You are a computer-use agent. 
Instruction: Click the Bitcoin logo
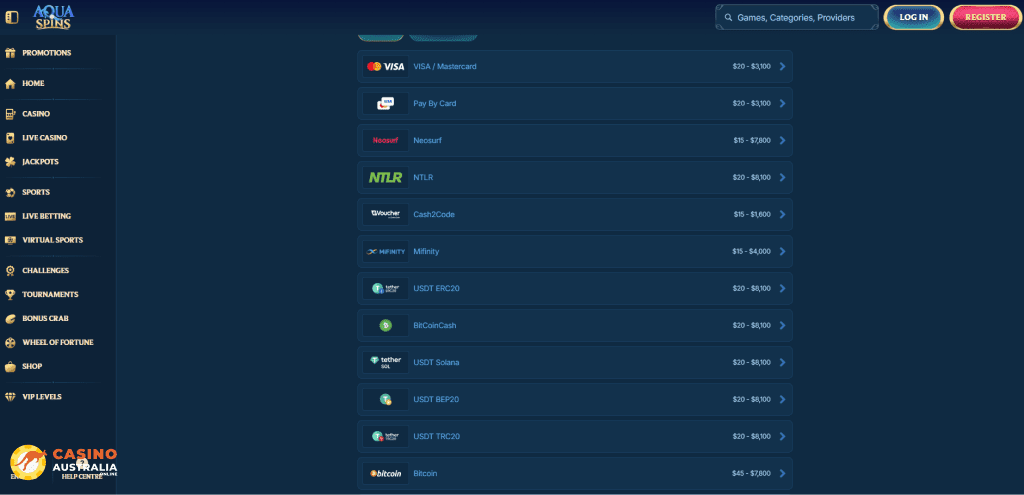386,473
